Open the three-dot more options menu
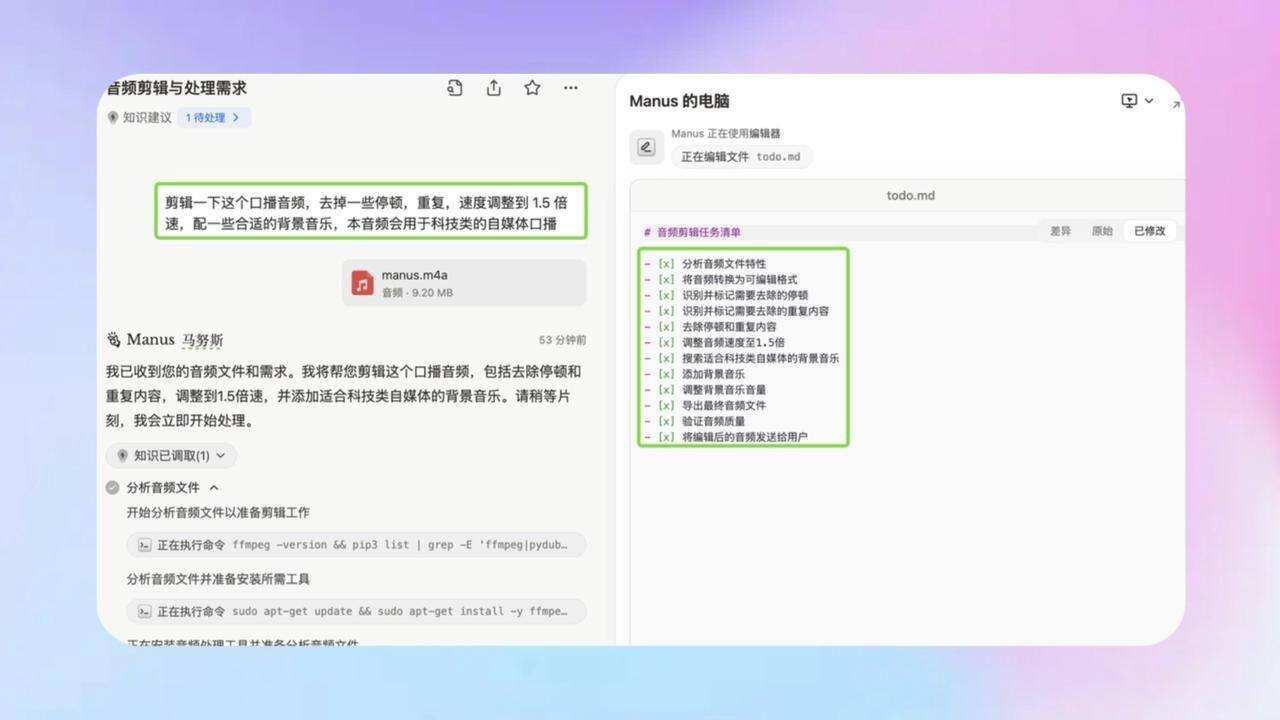Screen dimensions: 1280x720 [571, 88]
